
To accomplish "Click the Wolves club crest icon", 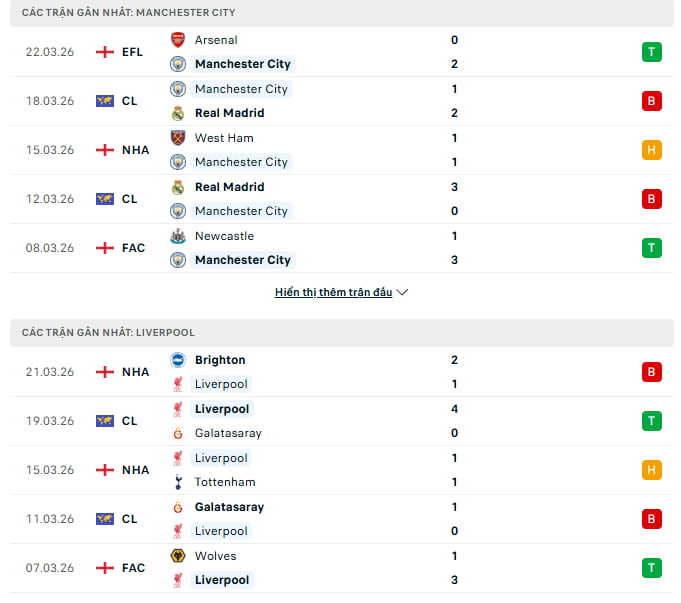I will click(x=178, y=556).
